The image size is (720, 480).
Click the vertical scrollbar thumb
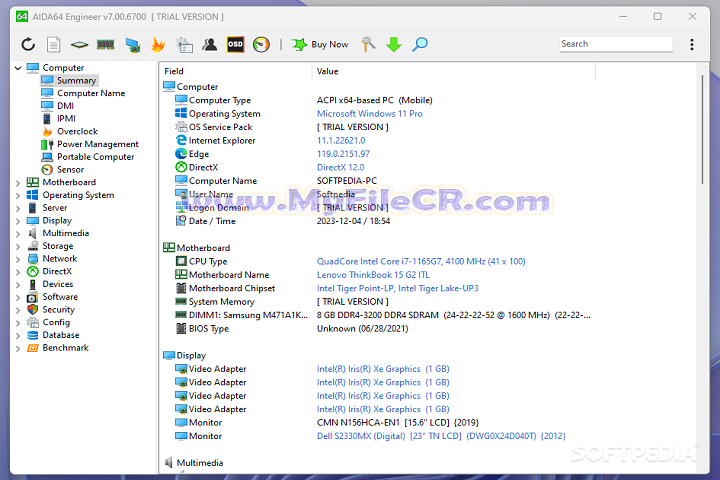(x=702, y=130)
